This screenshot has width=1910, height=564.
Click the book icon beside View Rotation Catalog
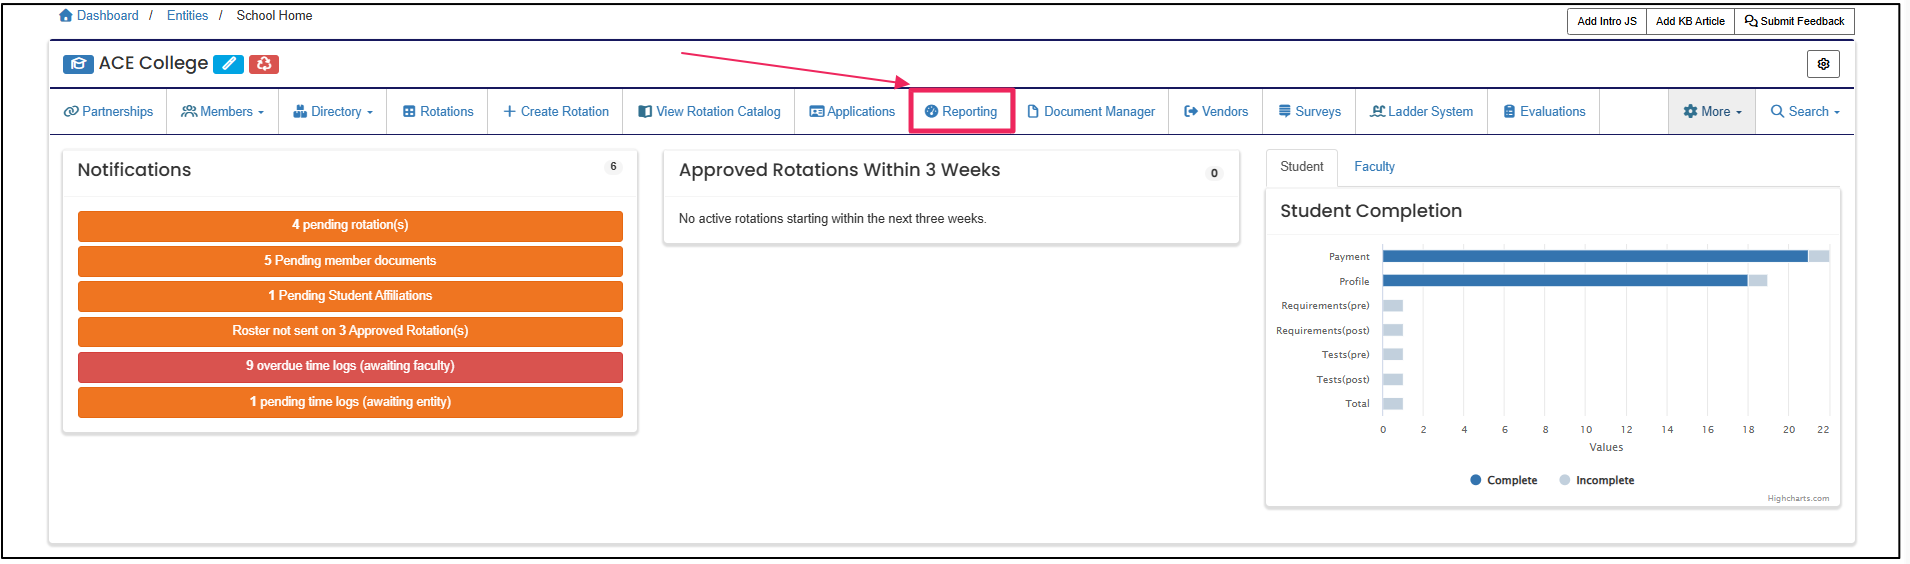pos(645,112)
